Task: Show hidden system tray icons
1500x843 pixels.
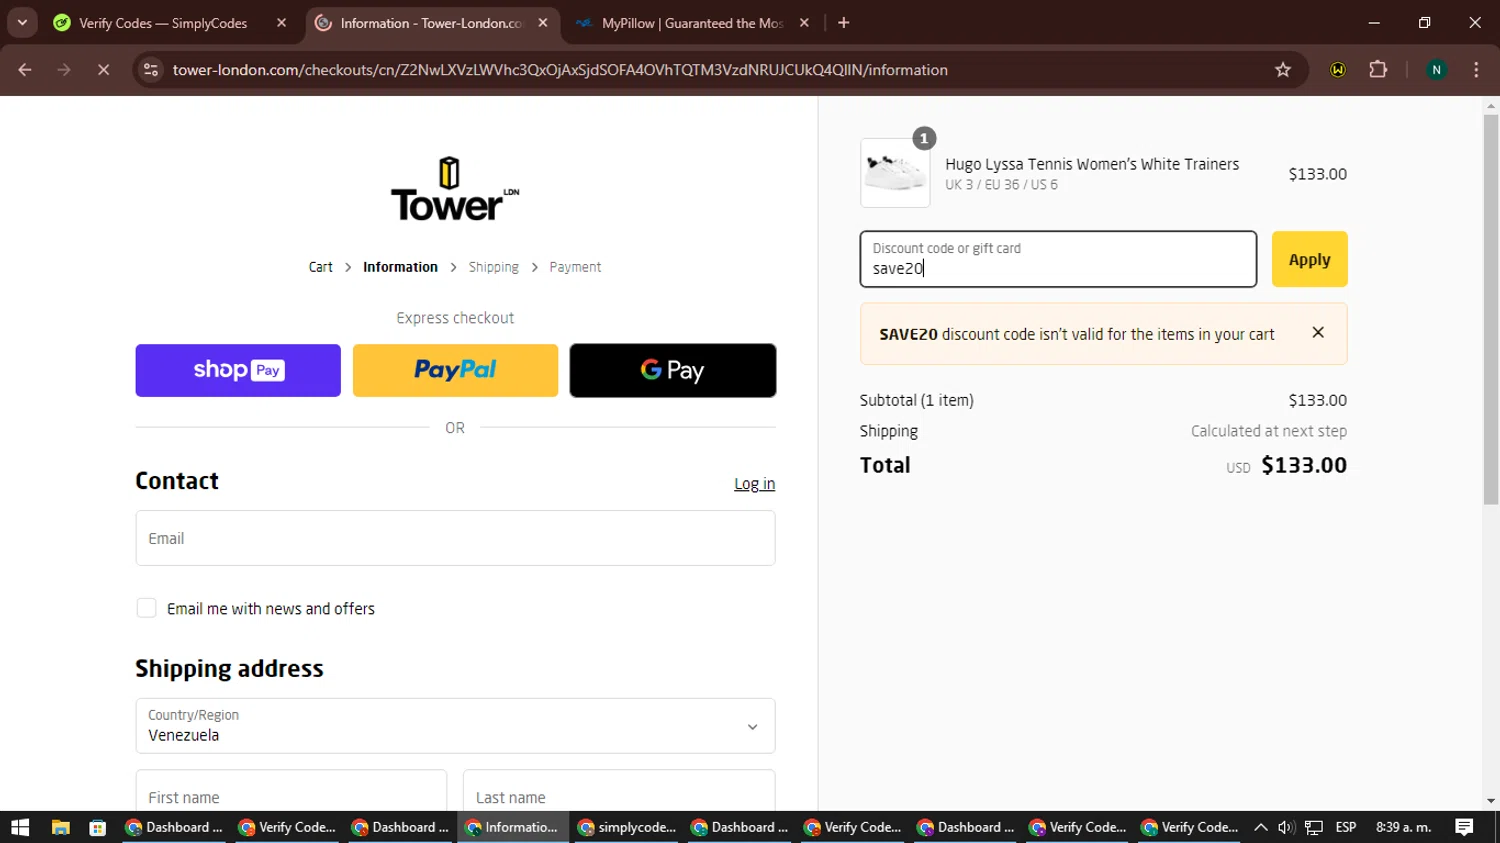Action: (x=1260, y=827)
